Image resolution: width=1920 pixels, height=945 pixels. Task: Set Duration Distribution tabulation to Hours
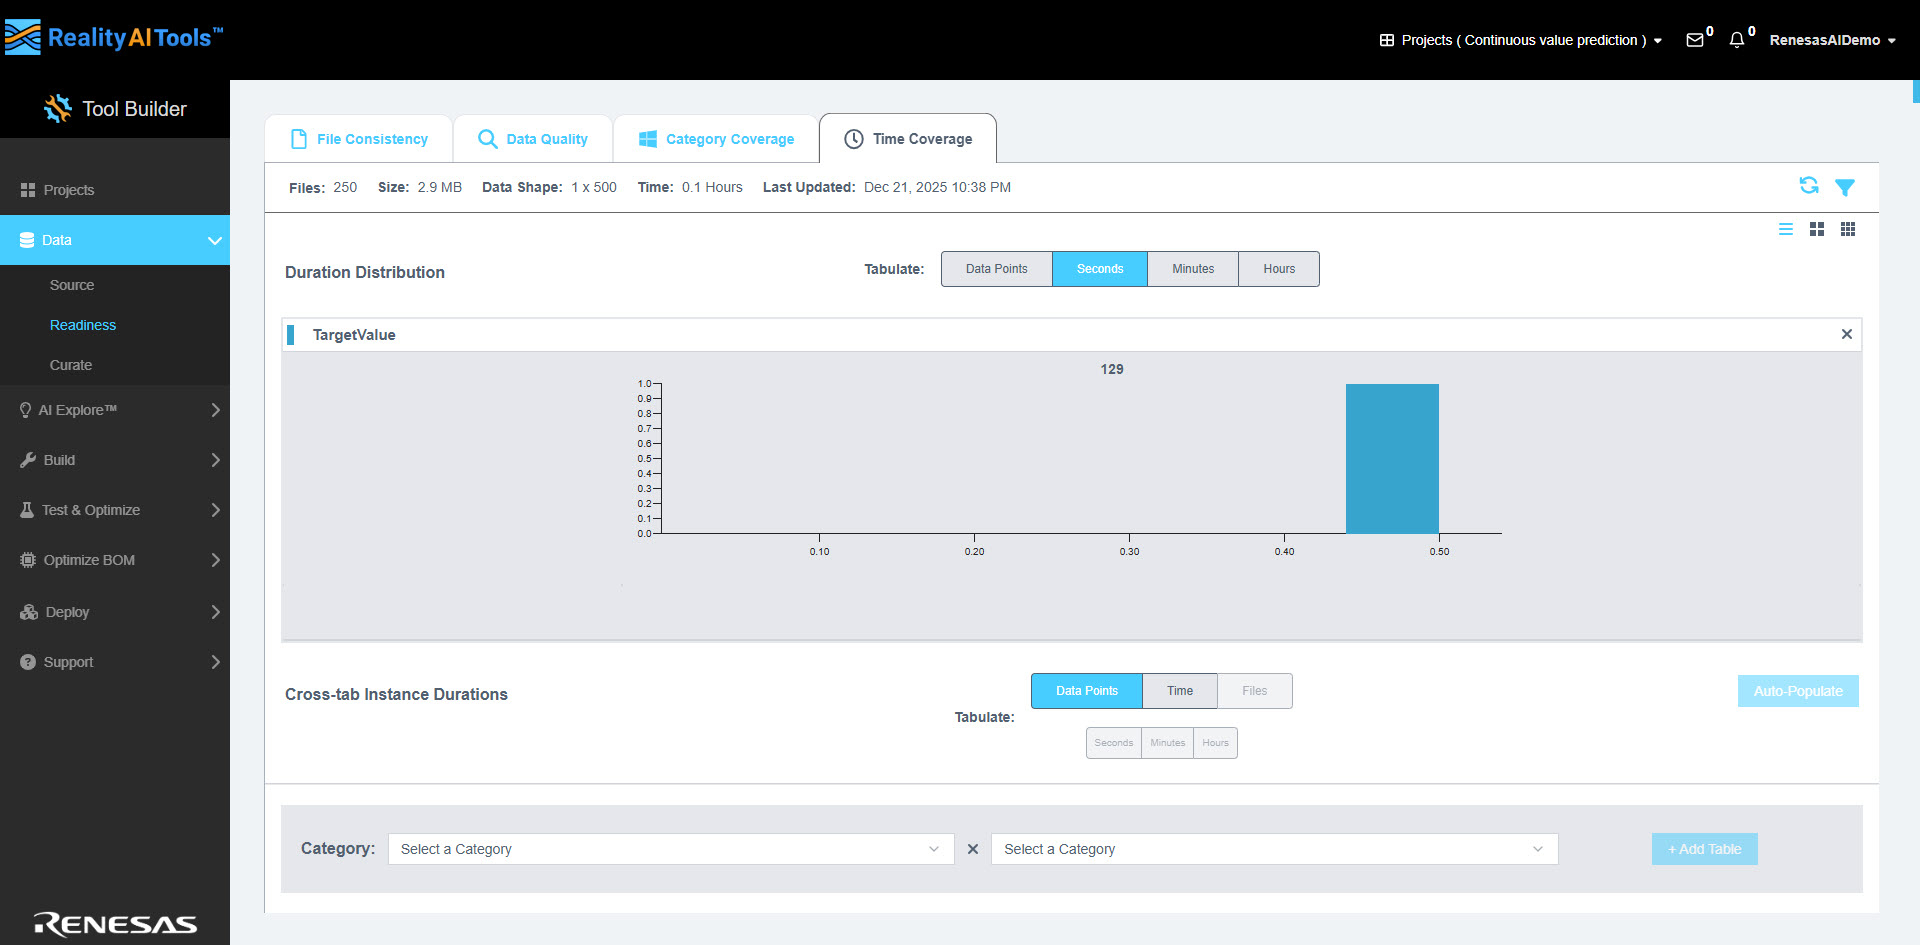click(1278, 269)
